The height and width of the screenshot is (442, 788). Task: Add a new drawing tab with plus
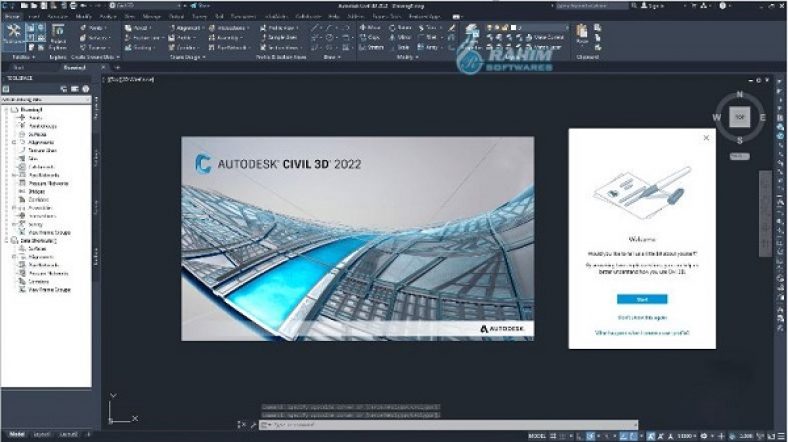(118, 67)
